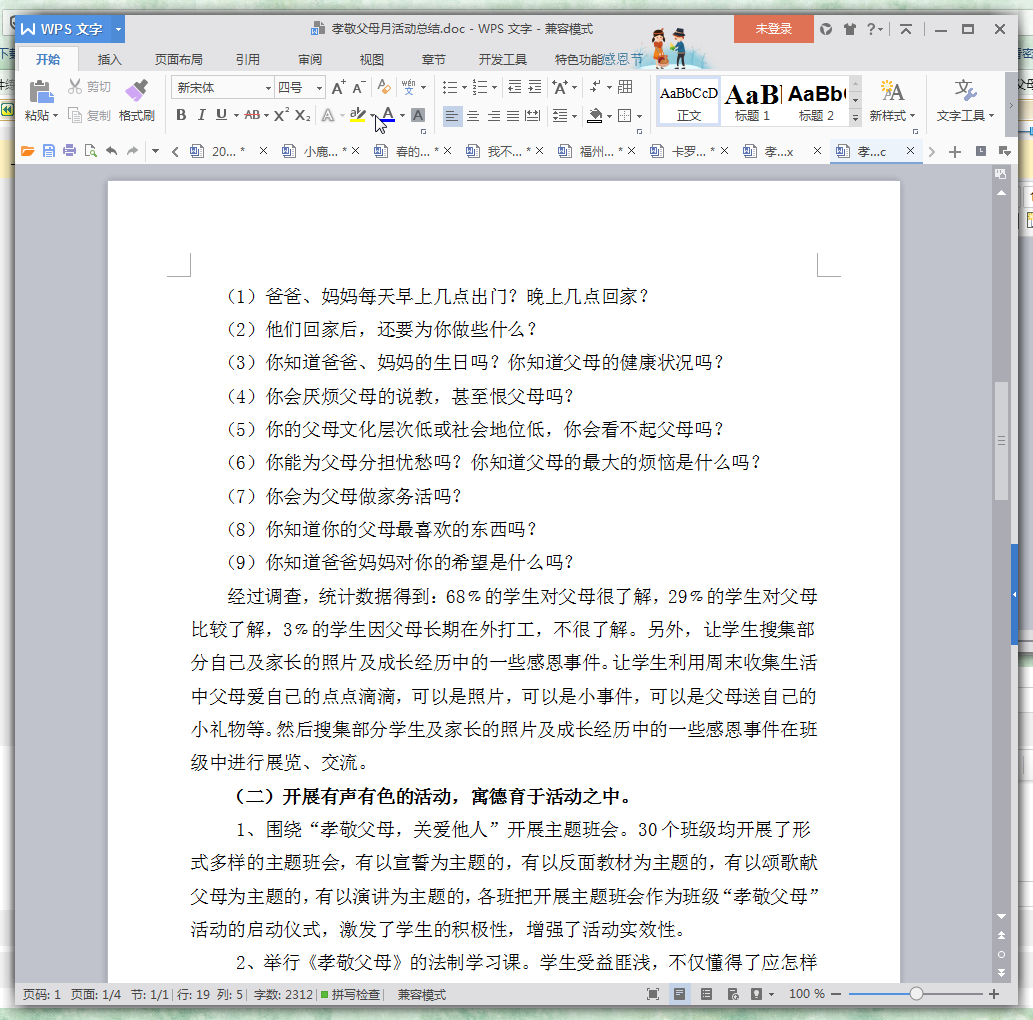Click the pinyin guide (wén 文) icon

point(408,87)
